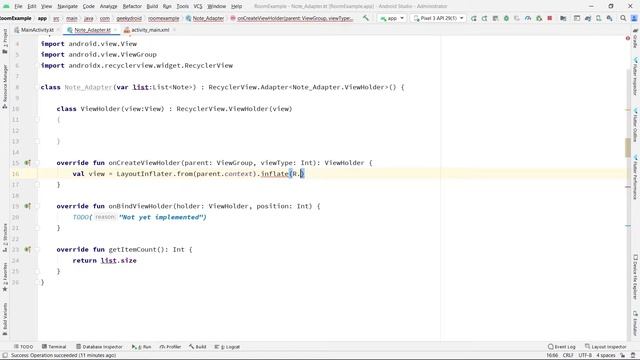Click override gutter icon for onBindViewHolder
Screen dimensions: 640x360
pyautogui.click(x=27, y=206)
